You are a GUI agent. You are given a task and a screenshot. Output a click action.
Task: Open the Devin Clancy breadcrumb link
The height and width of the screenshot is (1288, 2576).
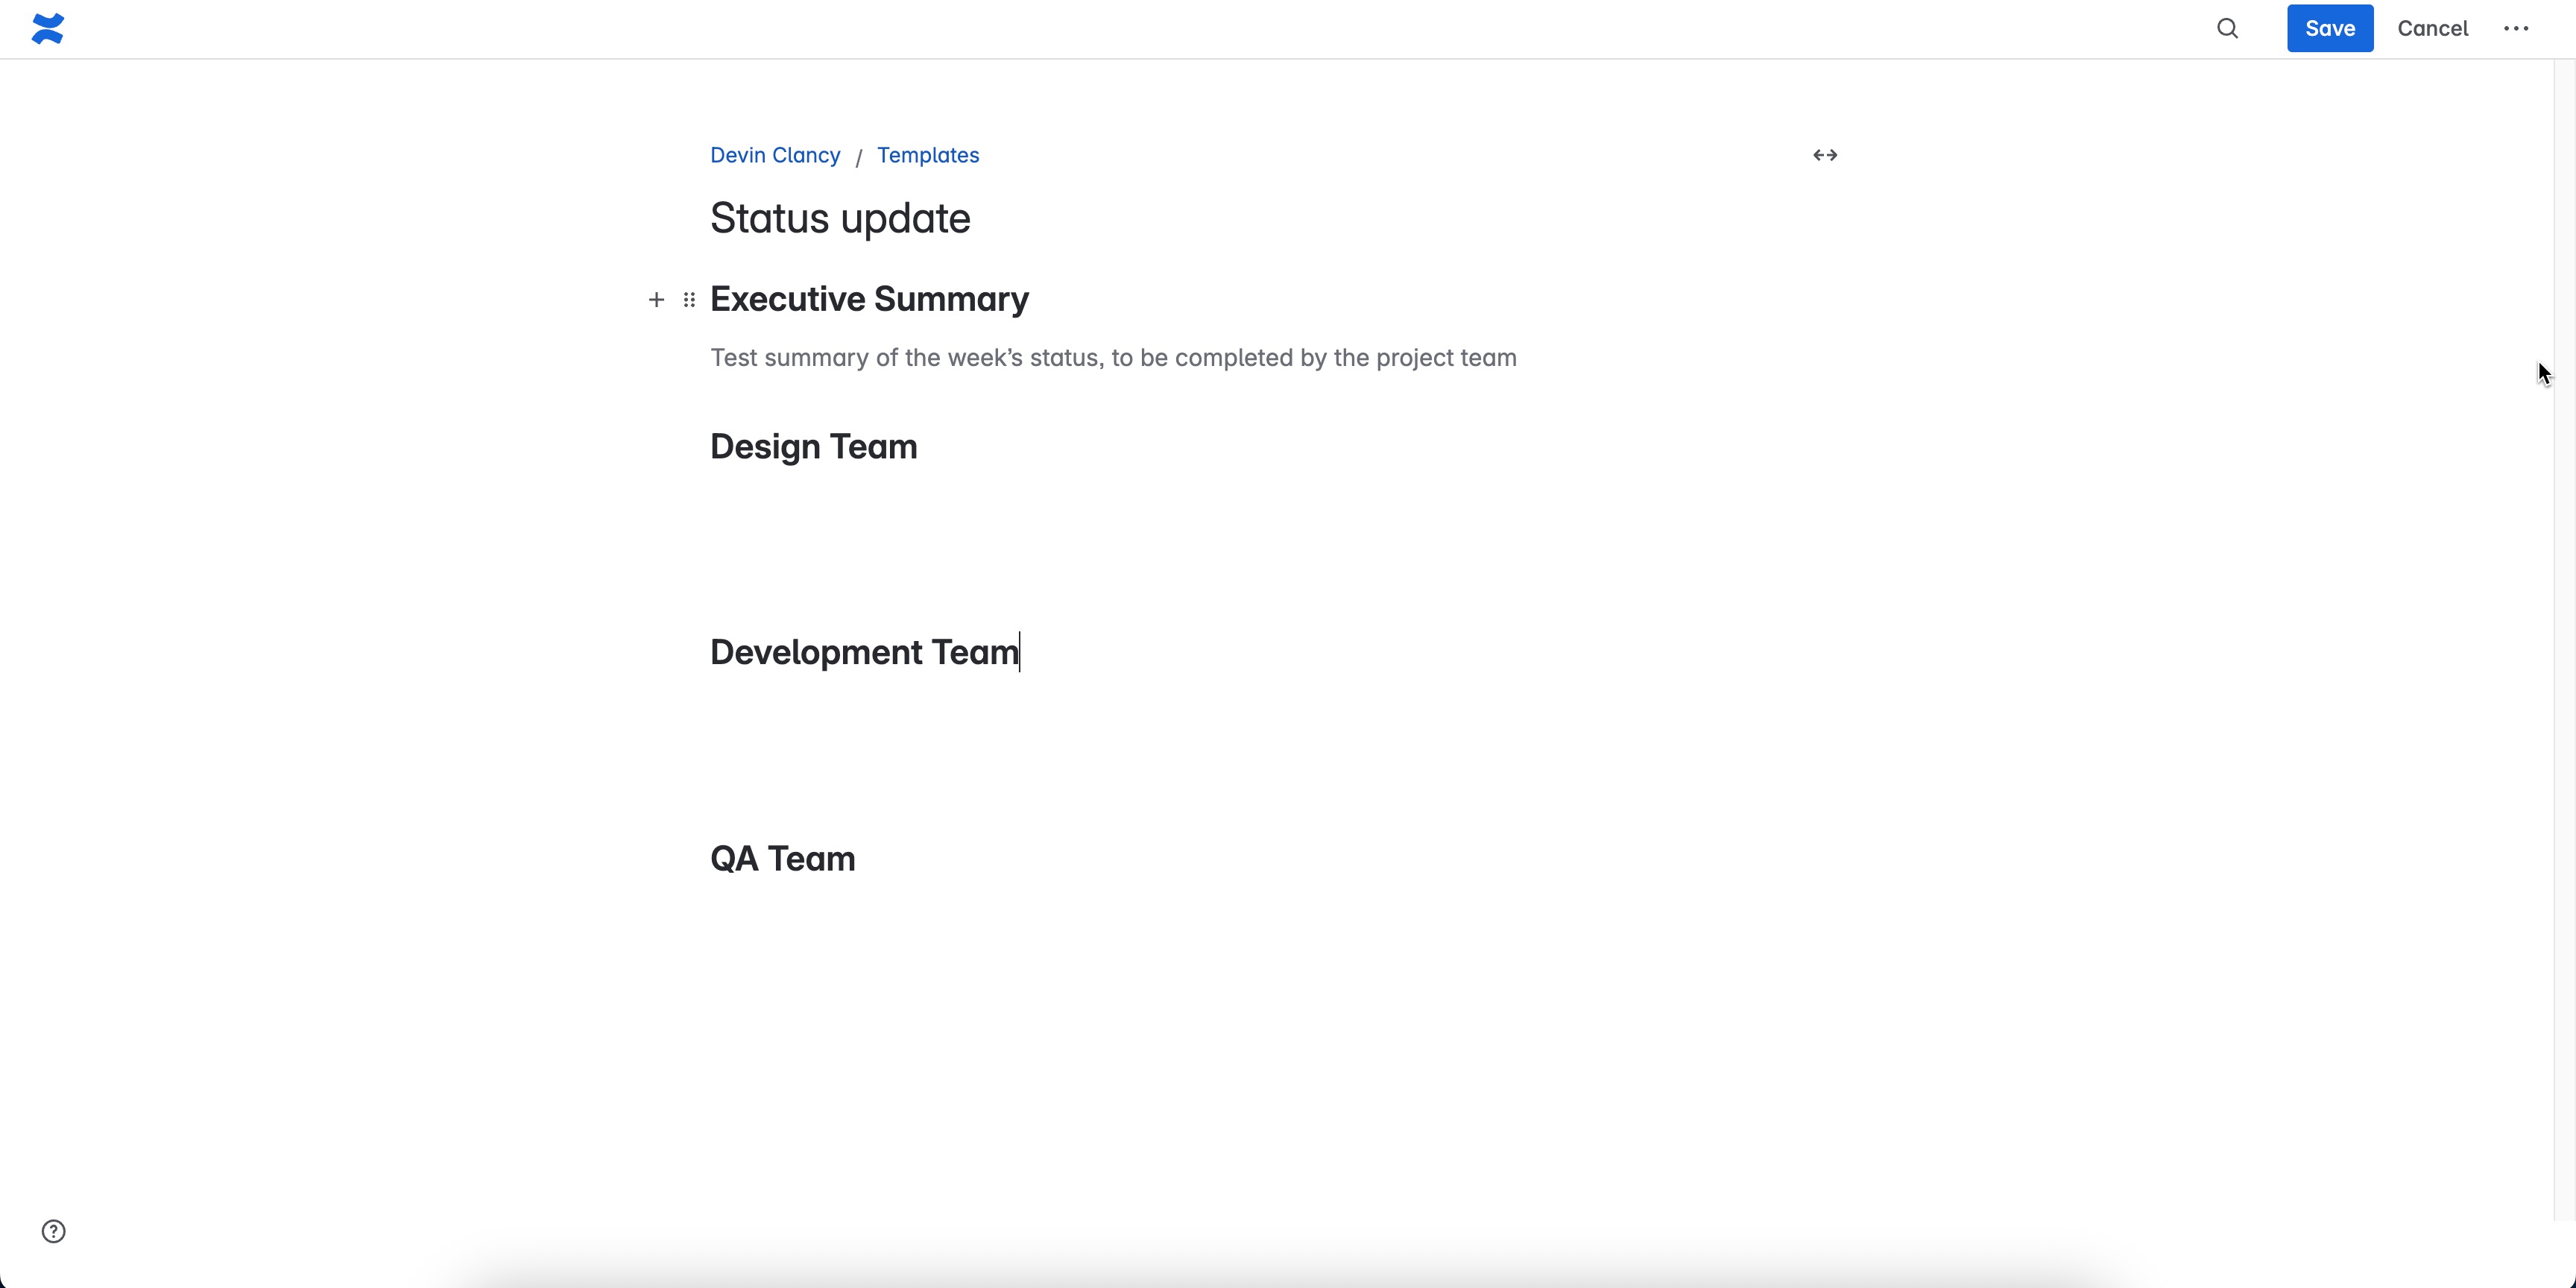pyautogui.click(x=775, y=155)
